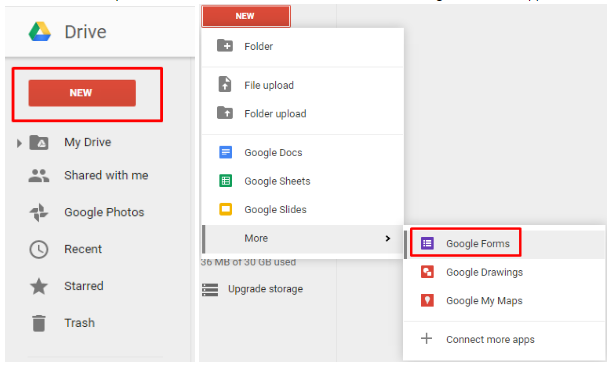The image size is (610, 366).
Task: Click the blue Google Docs icon
Action: [x=226, y=152]
